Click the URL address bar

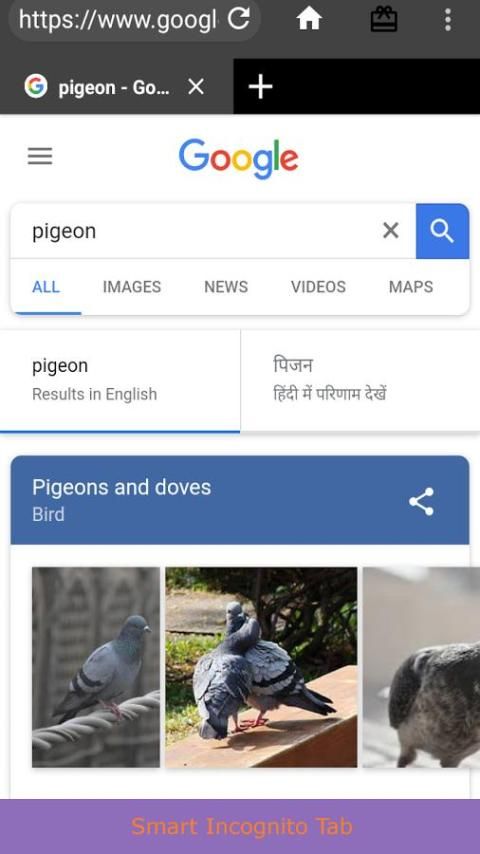coord(117,20)
